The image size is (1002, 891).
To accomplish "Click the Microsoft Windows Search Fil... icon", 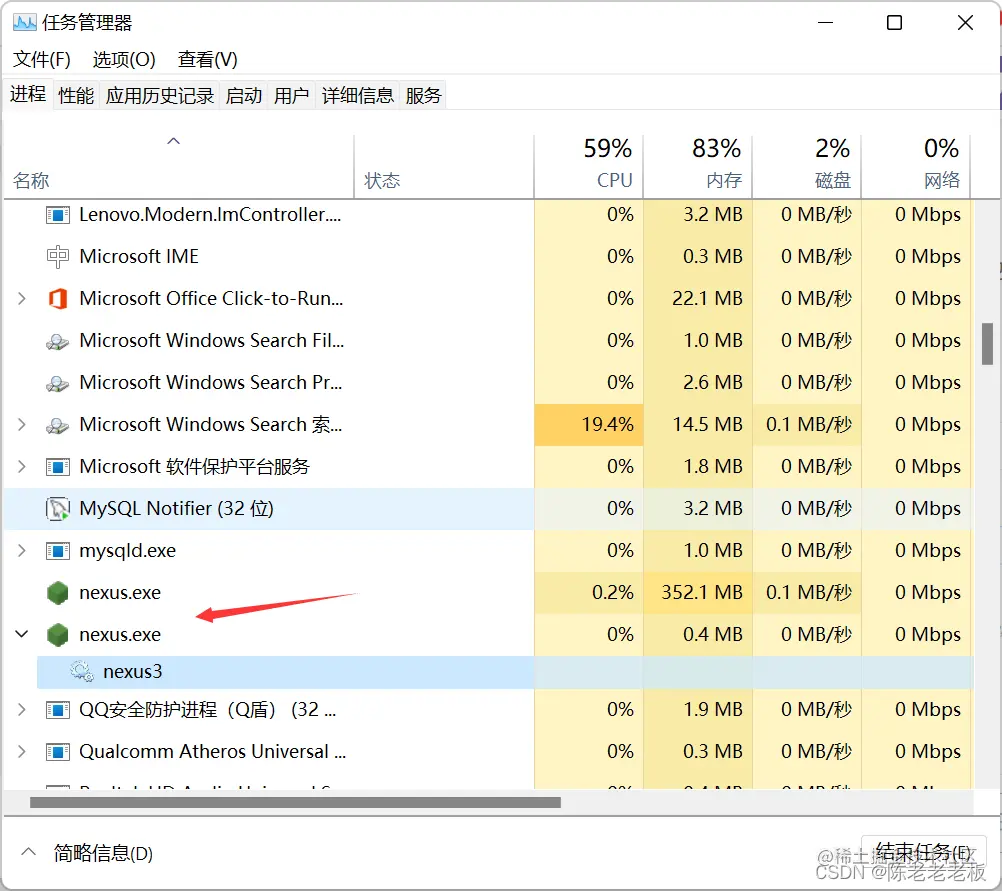I will tap(58, 341).
